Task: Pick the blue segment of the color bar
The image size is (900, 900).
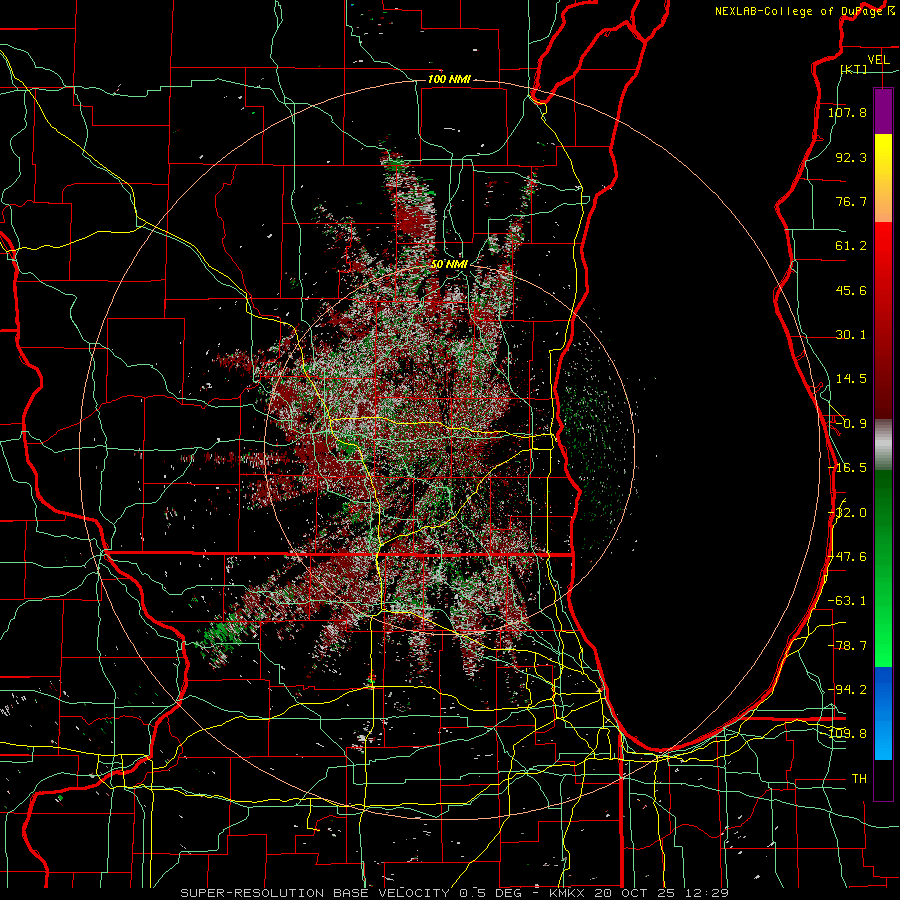Action: (883, 713)
